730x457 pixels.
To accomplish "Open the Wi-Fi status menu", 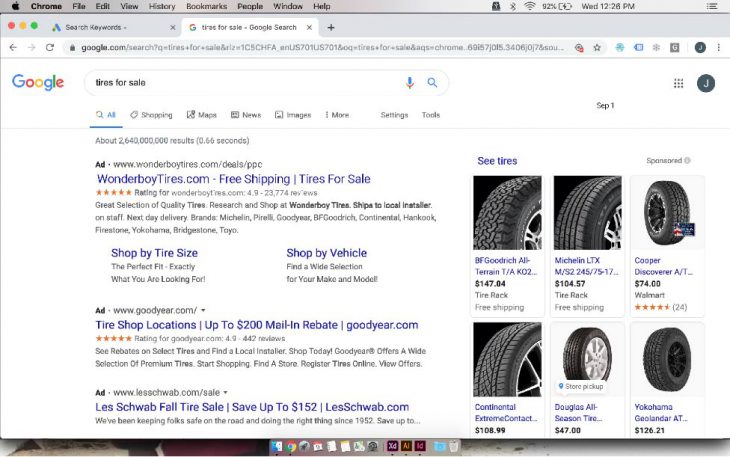I will pyautogui.click(x=529, y=7).
